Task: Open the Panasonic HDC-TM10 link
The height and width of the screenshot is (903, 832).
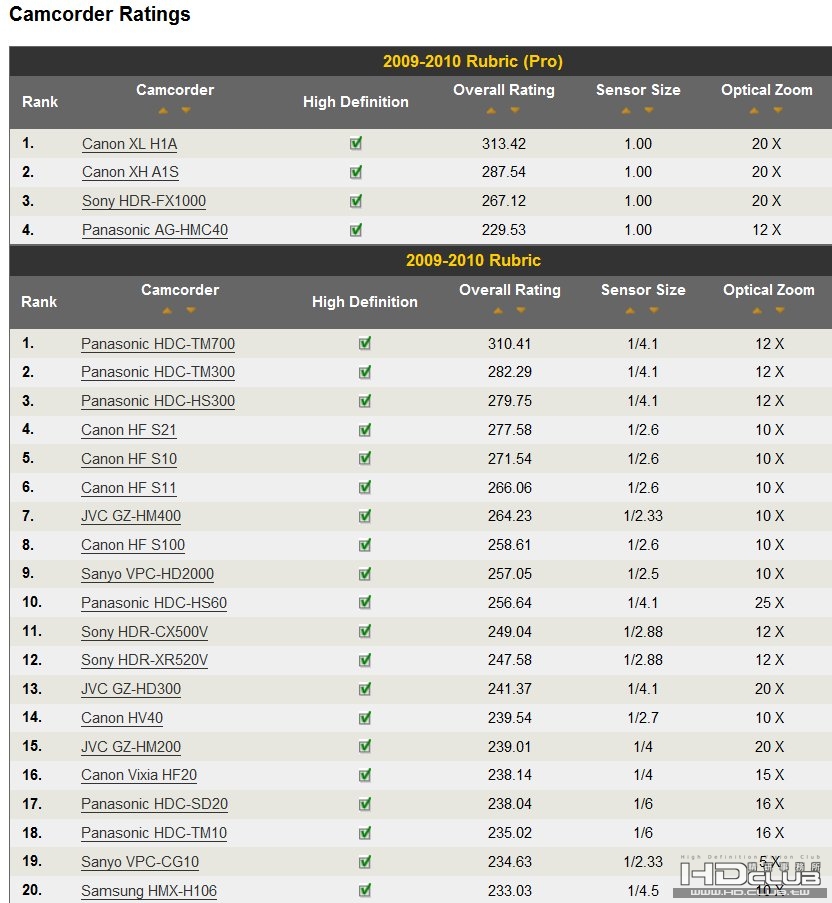Action: pyautogui.click(x=154, y=833)
